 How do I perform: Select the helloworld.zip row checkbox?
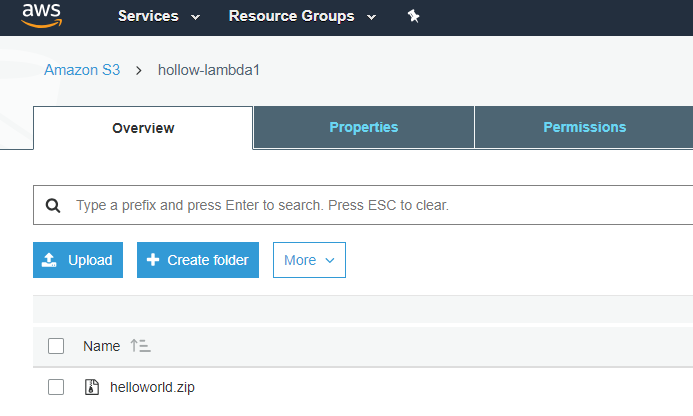tap(56, 387)
